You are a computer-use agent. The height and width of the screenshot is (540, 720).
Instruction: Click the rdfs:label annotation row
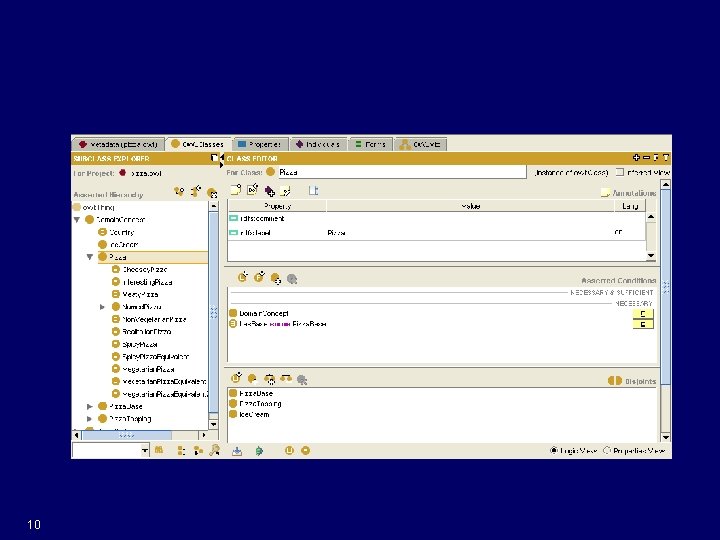(x=436, y=233)
